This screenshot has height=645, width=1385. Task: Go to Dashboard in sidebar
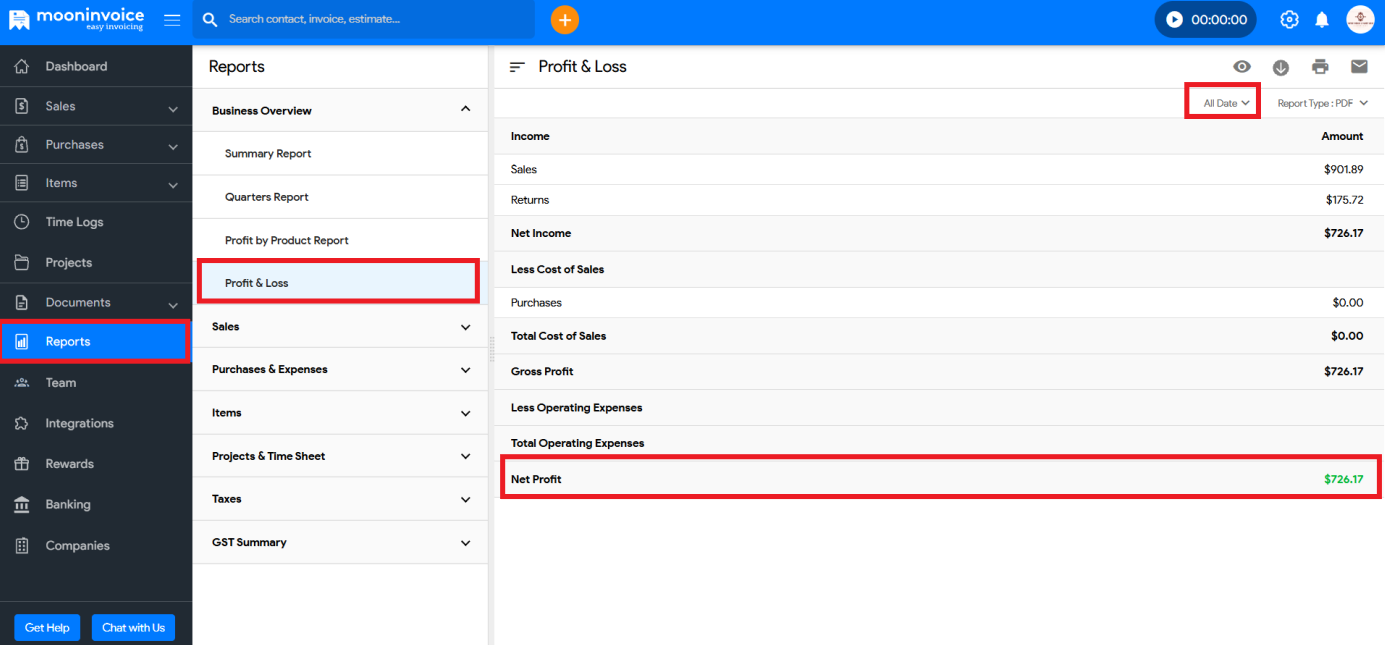[96, 66]
